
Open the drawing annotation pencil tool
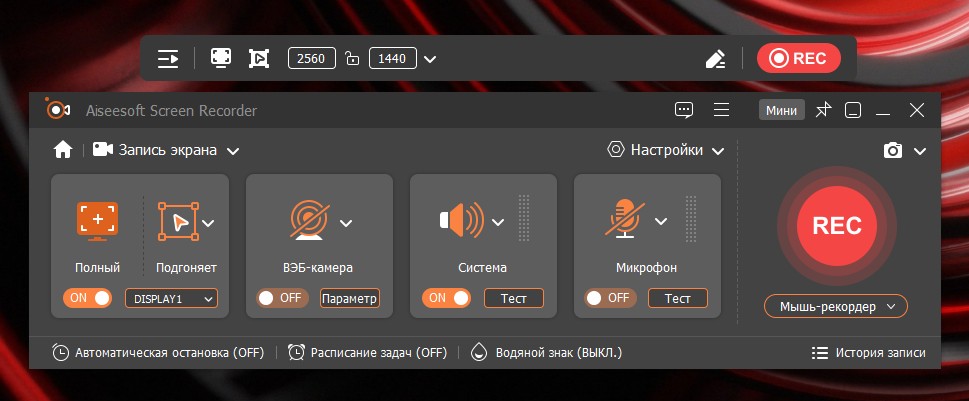click(715, 59)
